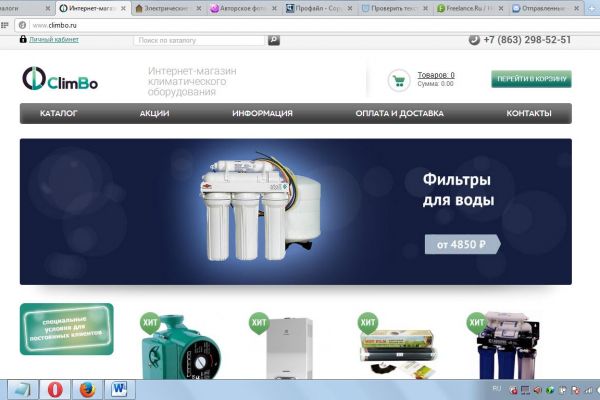The image size is (600, 400).
Task: Click the magnifier search button
Action: (274, 40)
